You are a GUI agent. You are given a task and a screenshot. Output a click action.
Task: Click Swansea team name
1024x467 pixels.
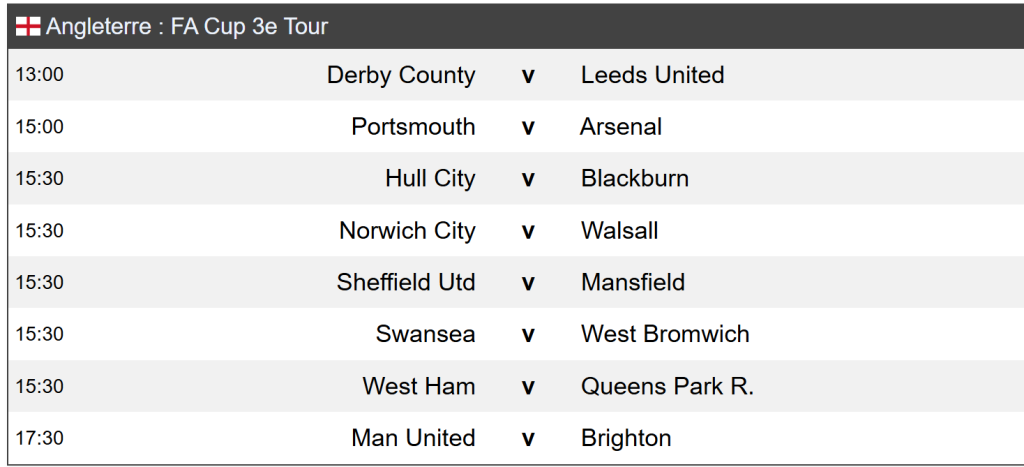(425, 334)
